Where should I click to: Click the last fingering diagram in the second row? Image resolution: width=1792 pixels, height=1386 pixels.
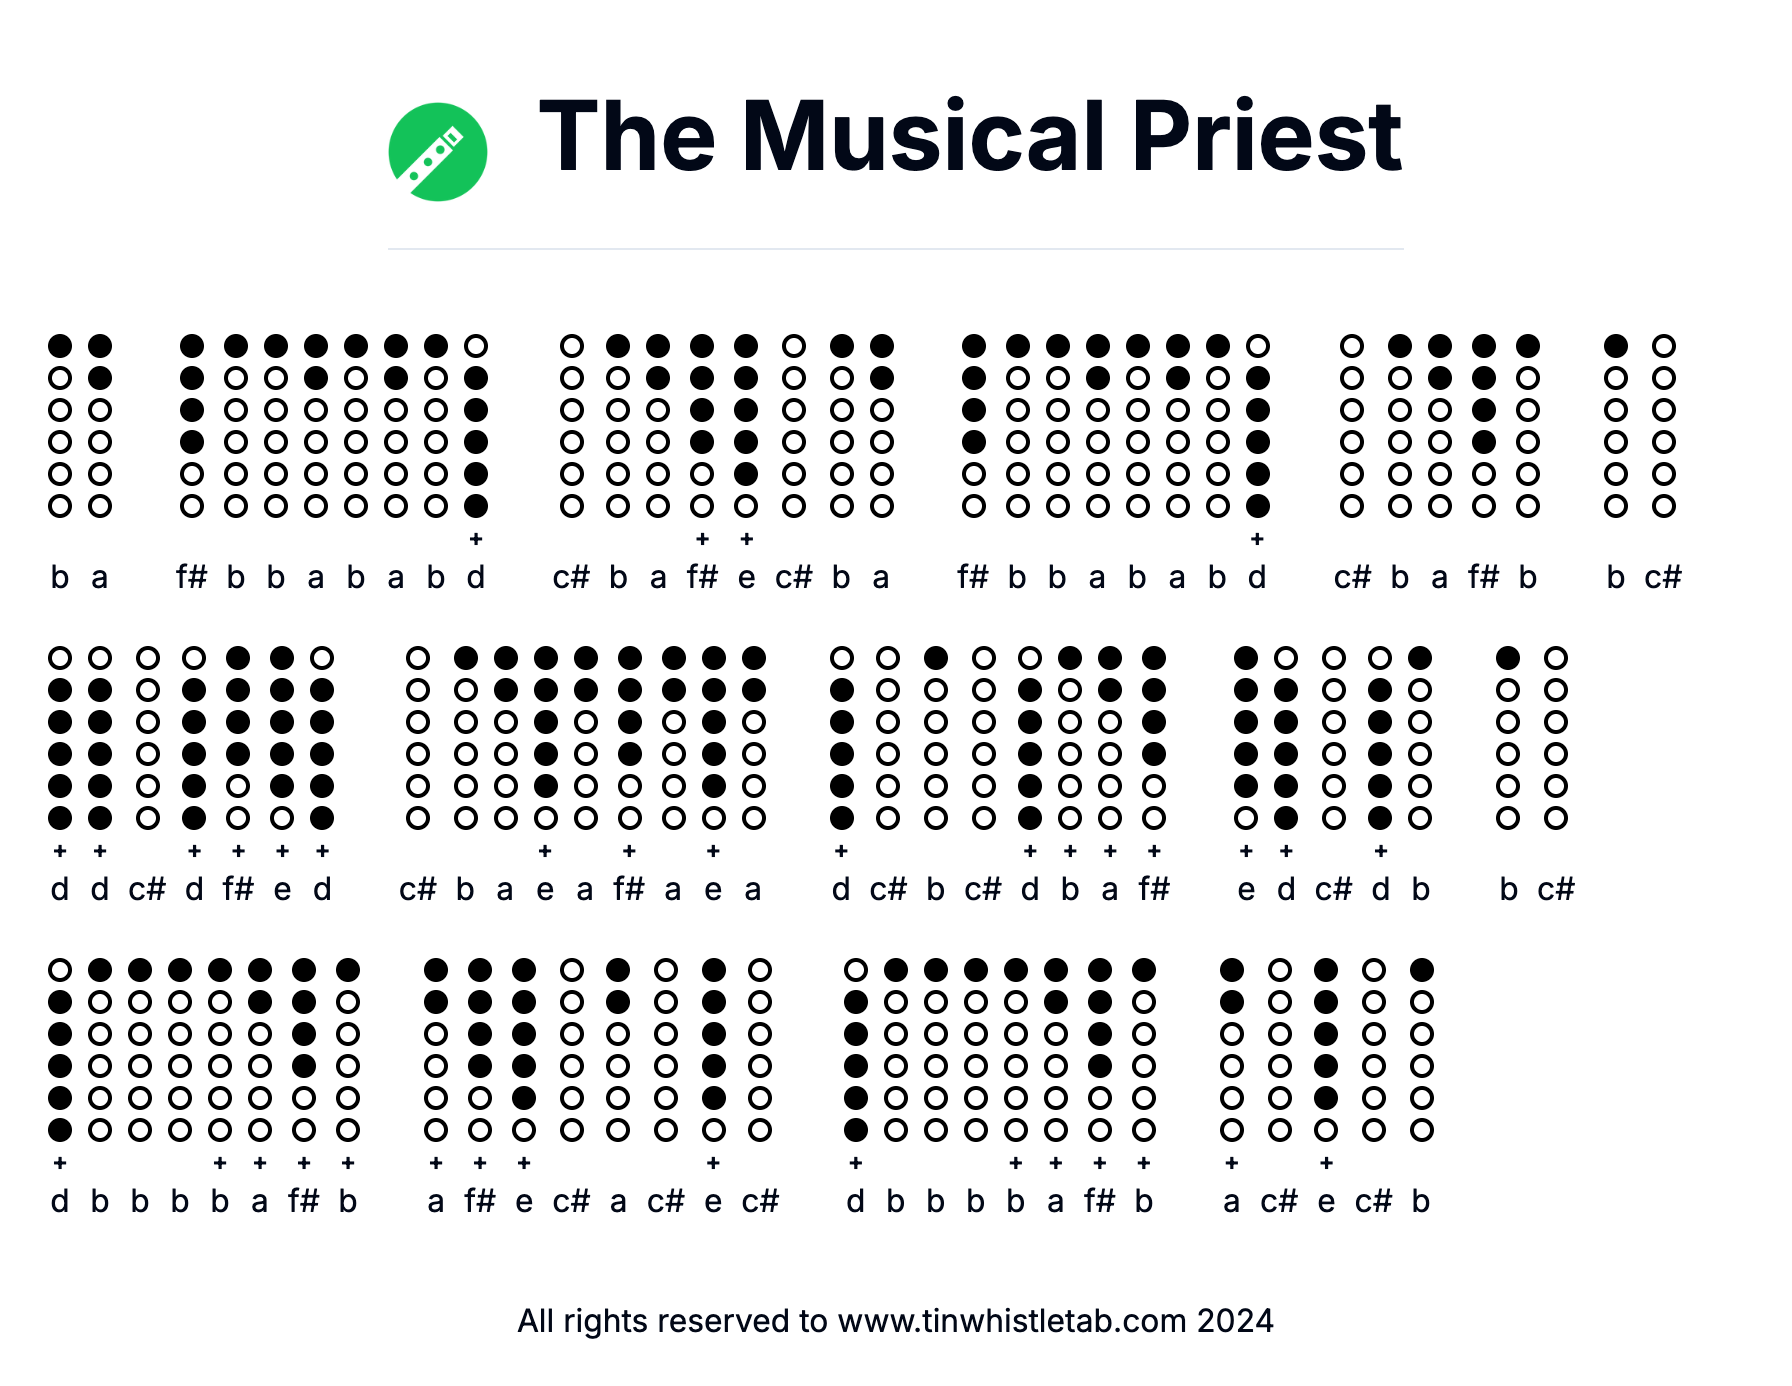(x=1555, y=738)
